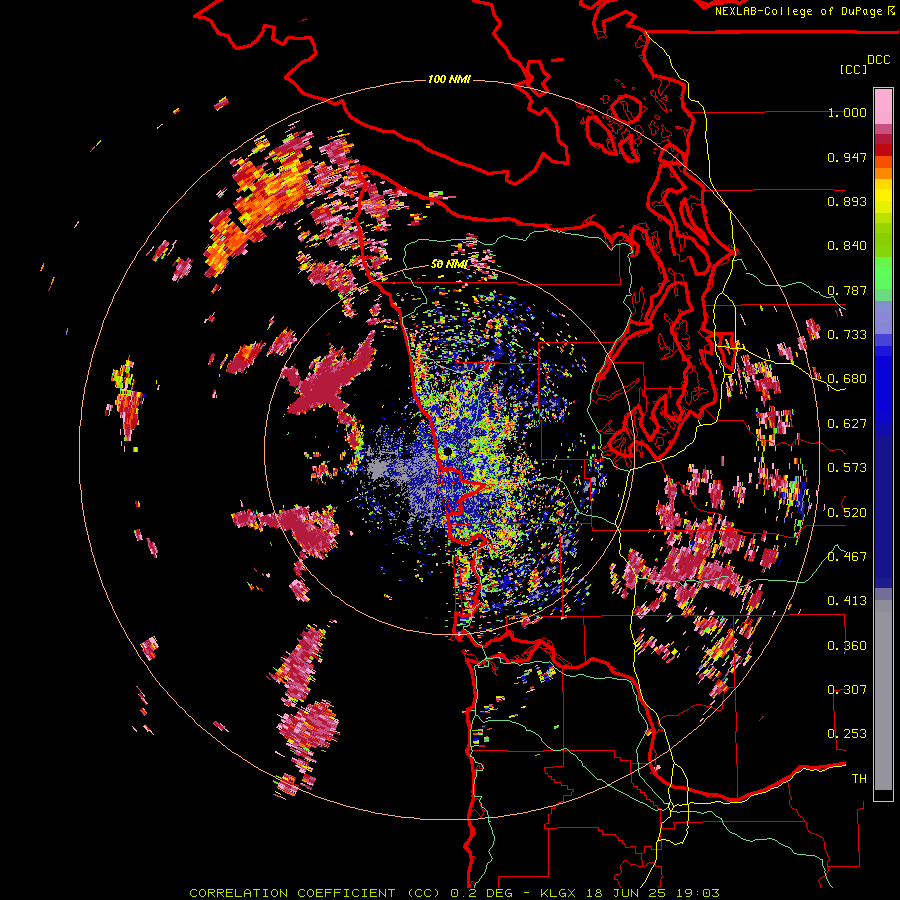The image size is (900, 900).
Task: Select the red swatch on the color bar
Action: click(883, 150)
